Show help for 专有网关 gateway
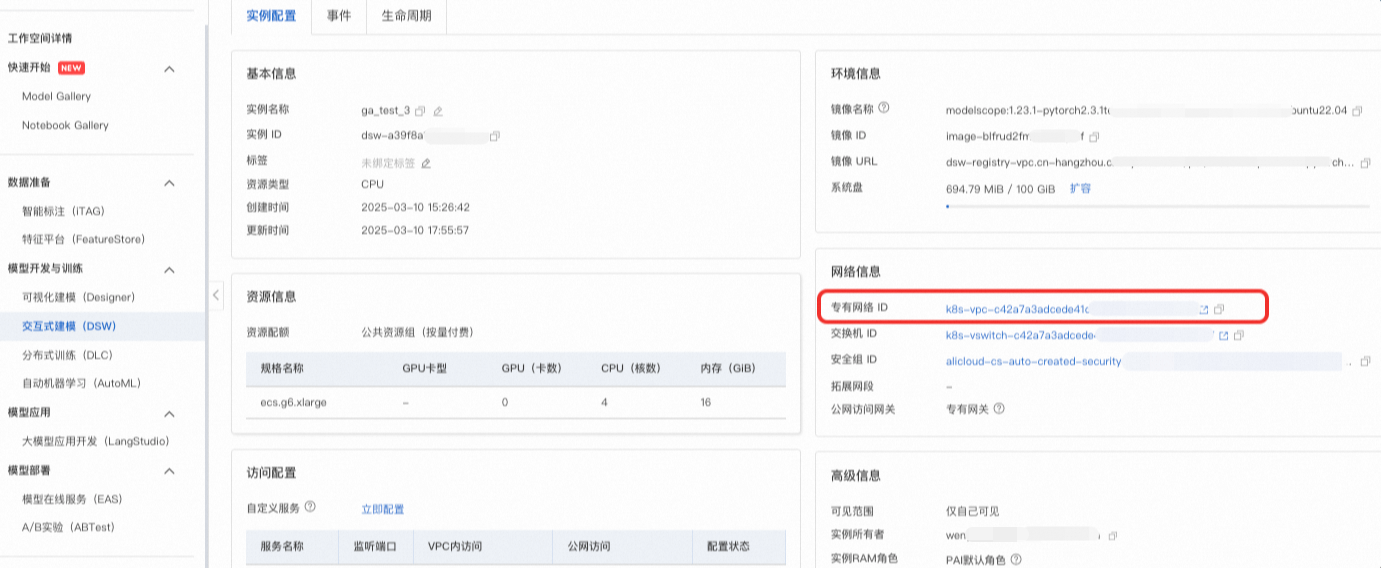This screenshot has width=1381, height=568. (x=999, y=409)
